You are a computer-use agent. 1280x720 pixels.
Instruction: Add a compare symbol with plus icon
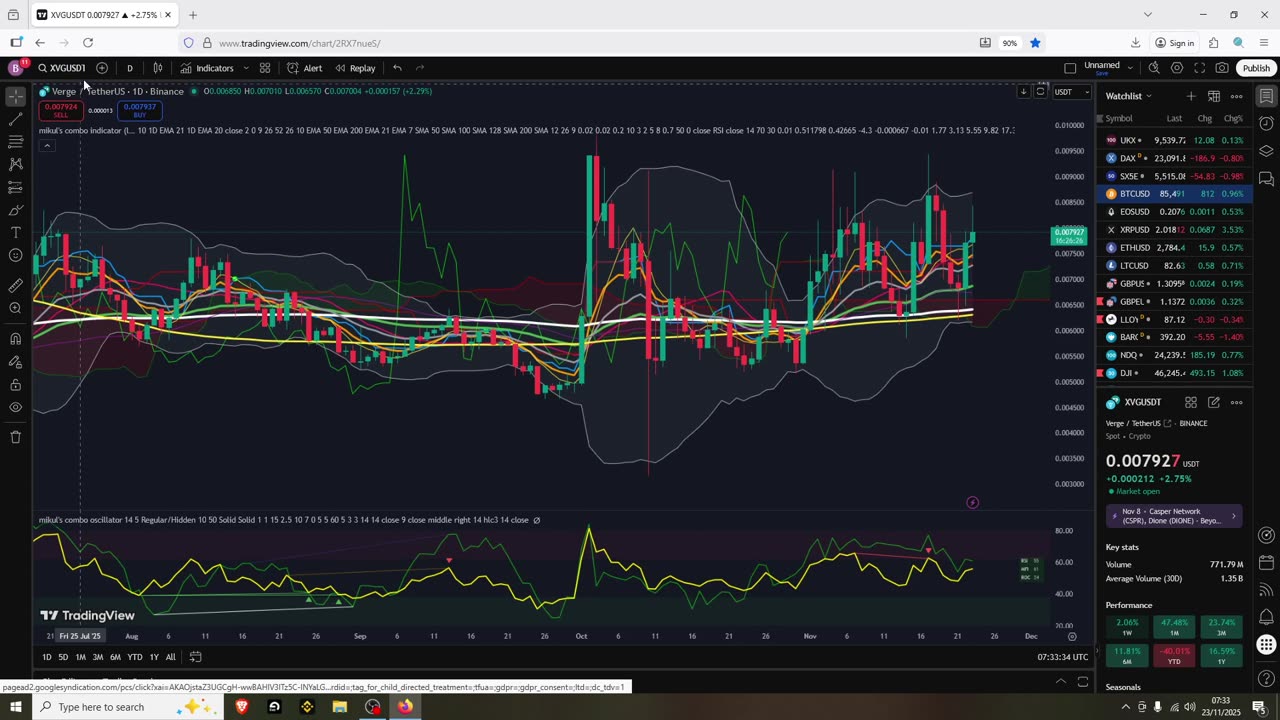(102, 68)
